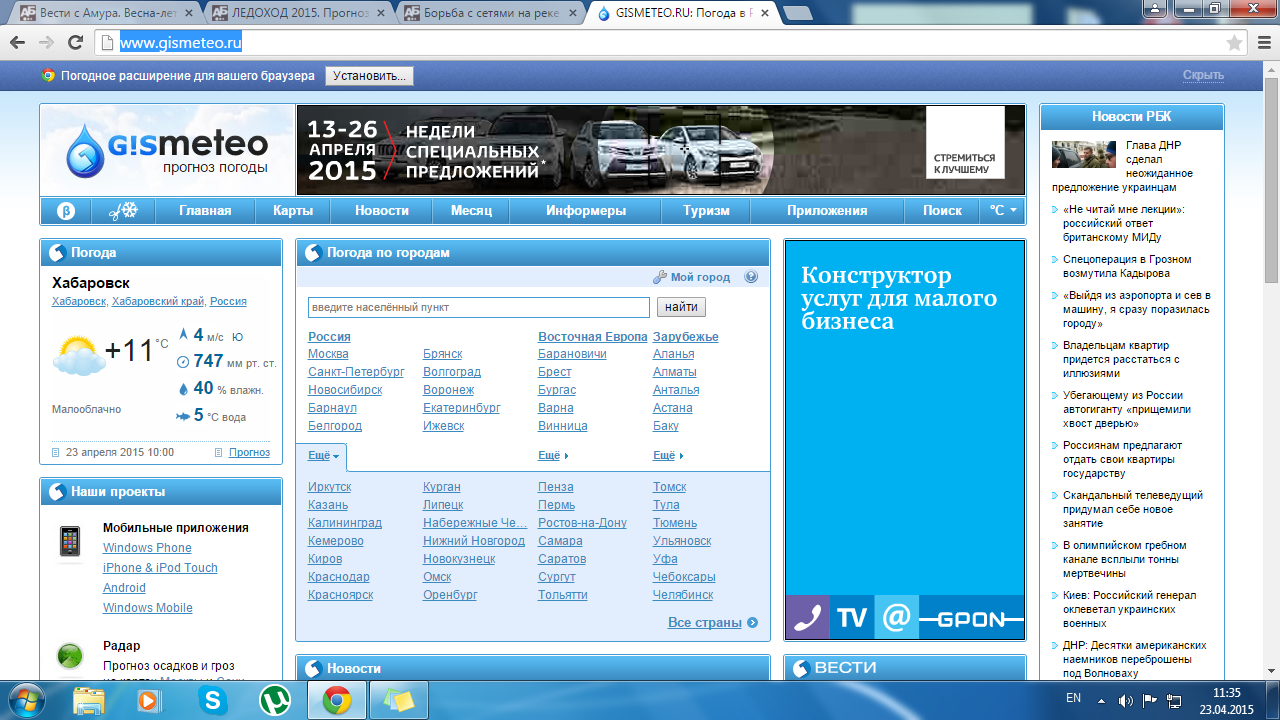Click the phone icon in the ad banner
Image resolution: width=1280 pixels, height=720 pixels.
[806, 618]
